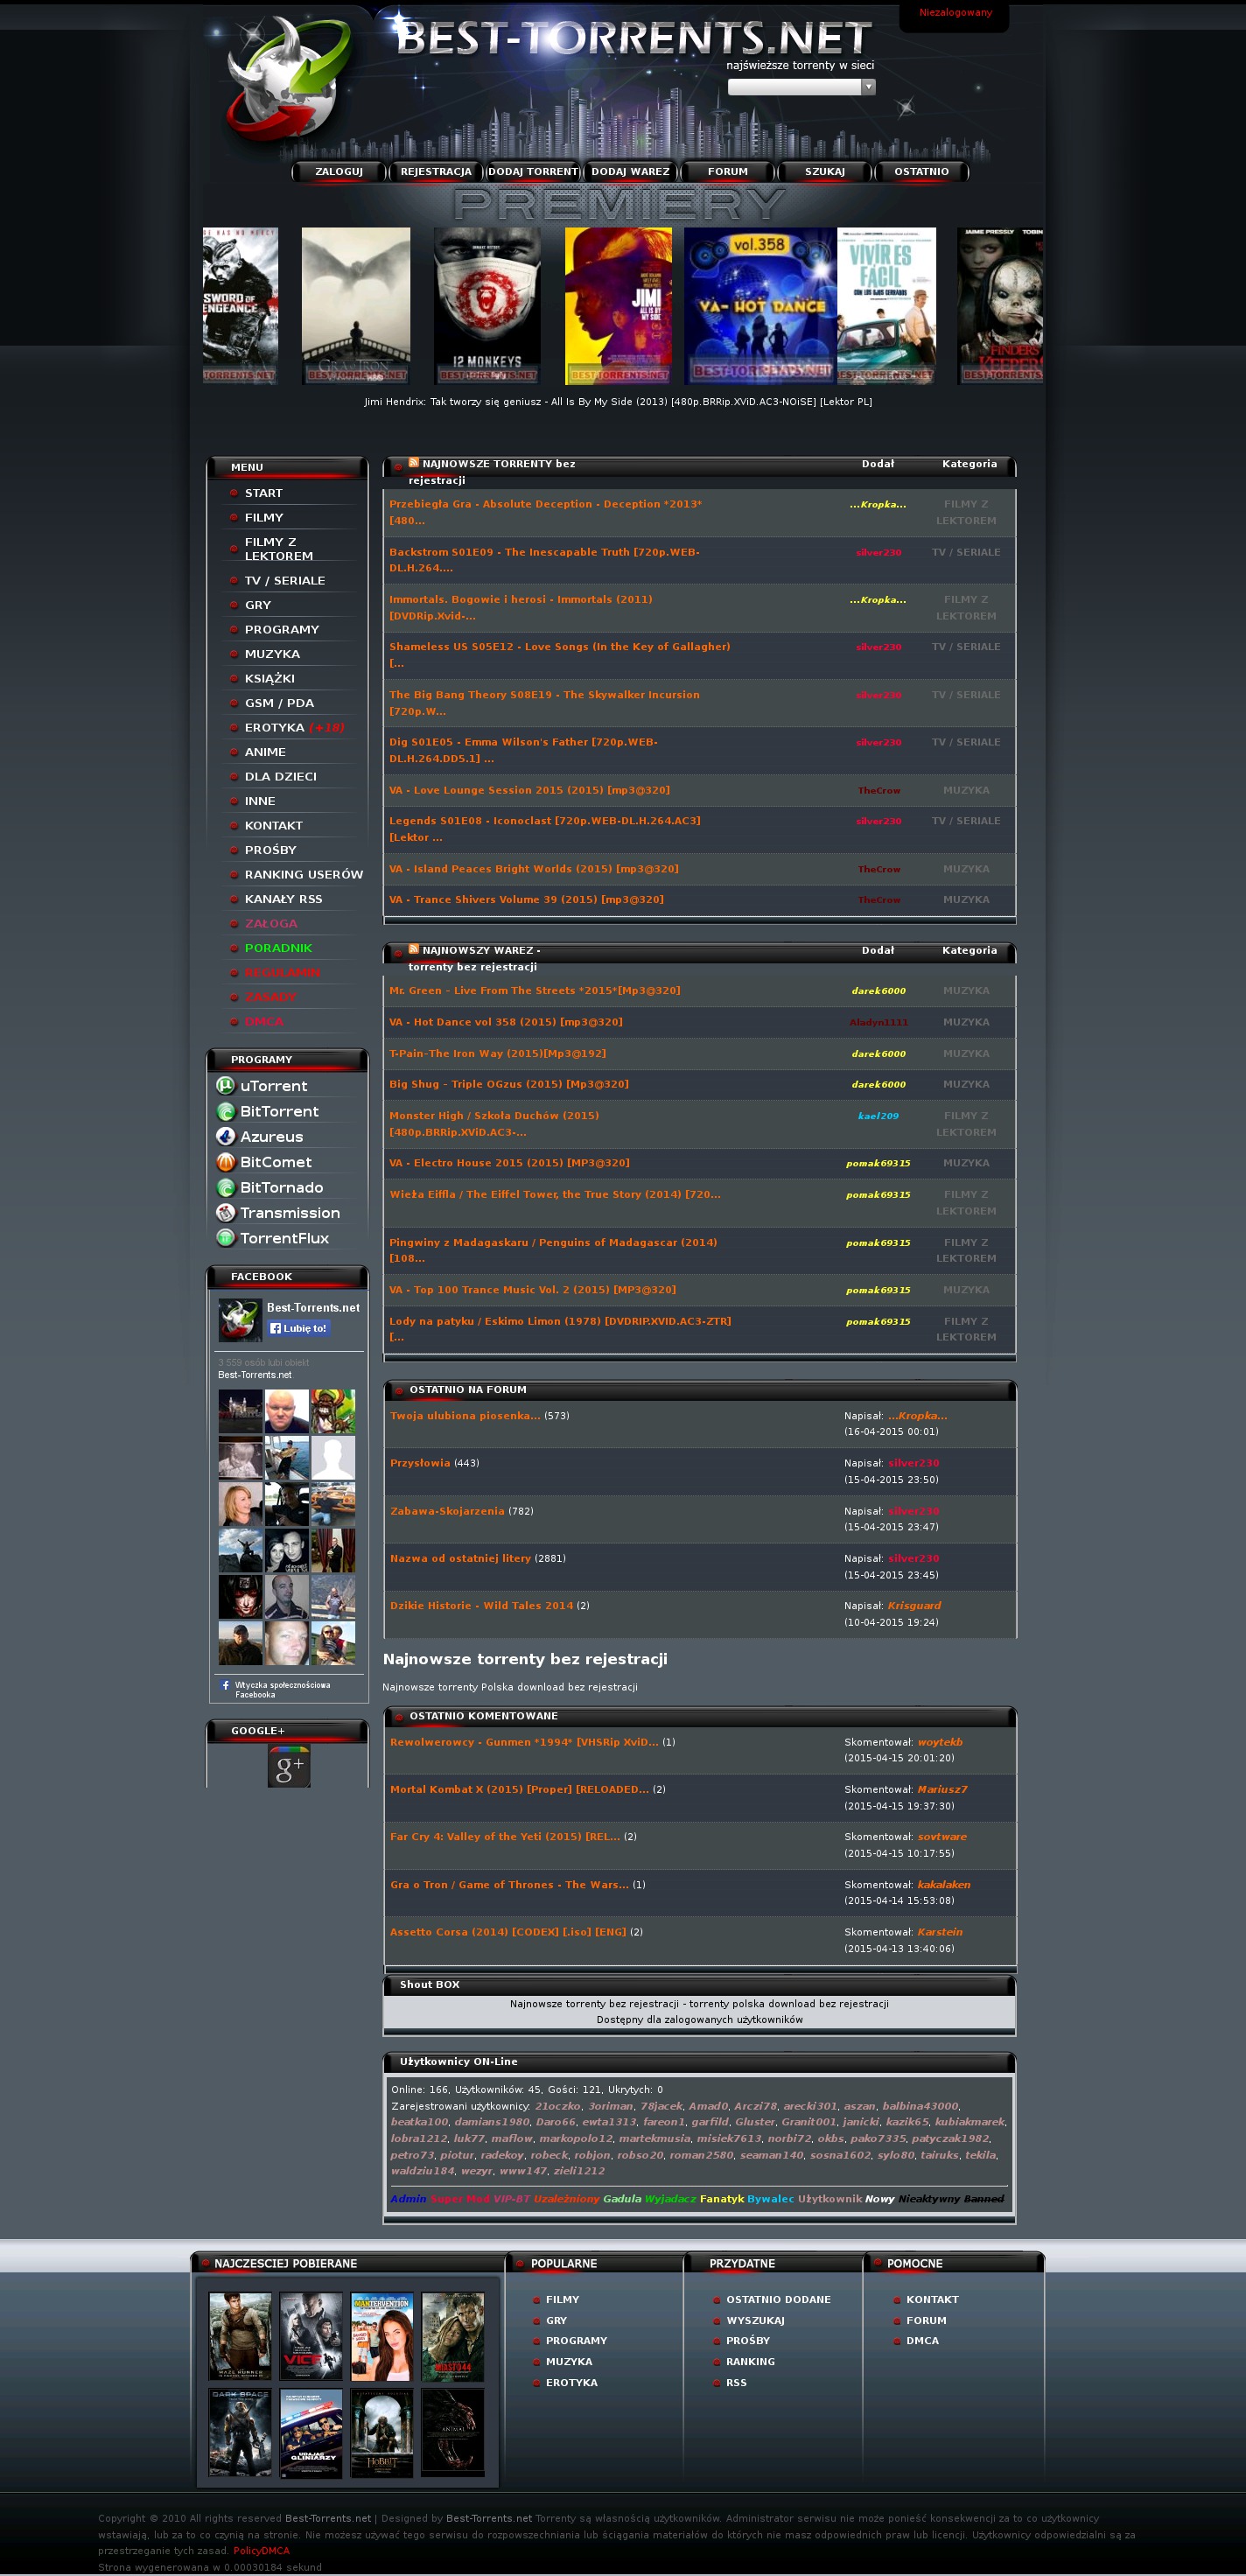Open commented torrent 'Far Cry 4: Valley of the Yeti'

pyautogui.click(x=505, y=1836)
